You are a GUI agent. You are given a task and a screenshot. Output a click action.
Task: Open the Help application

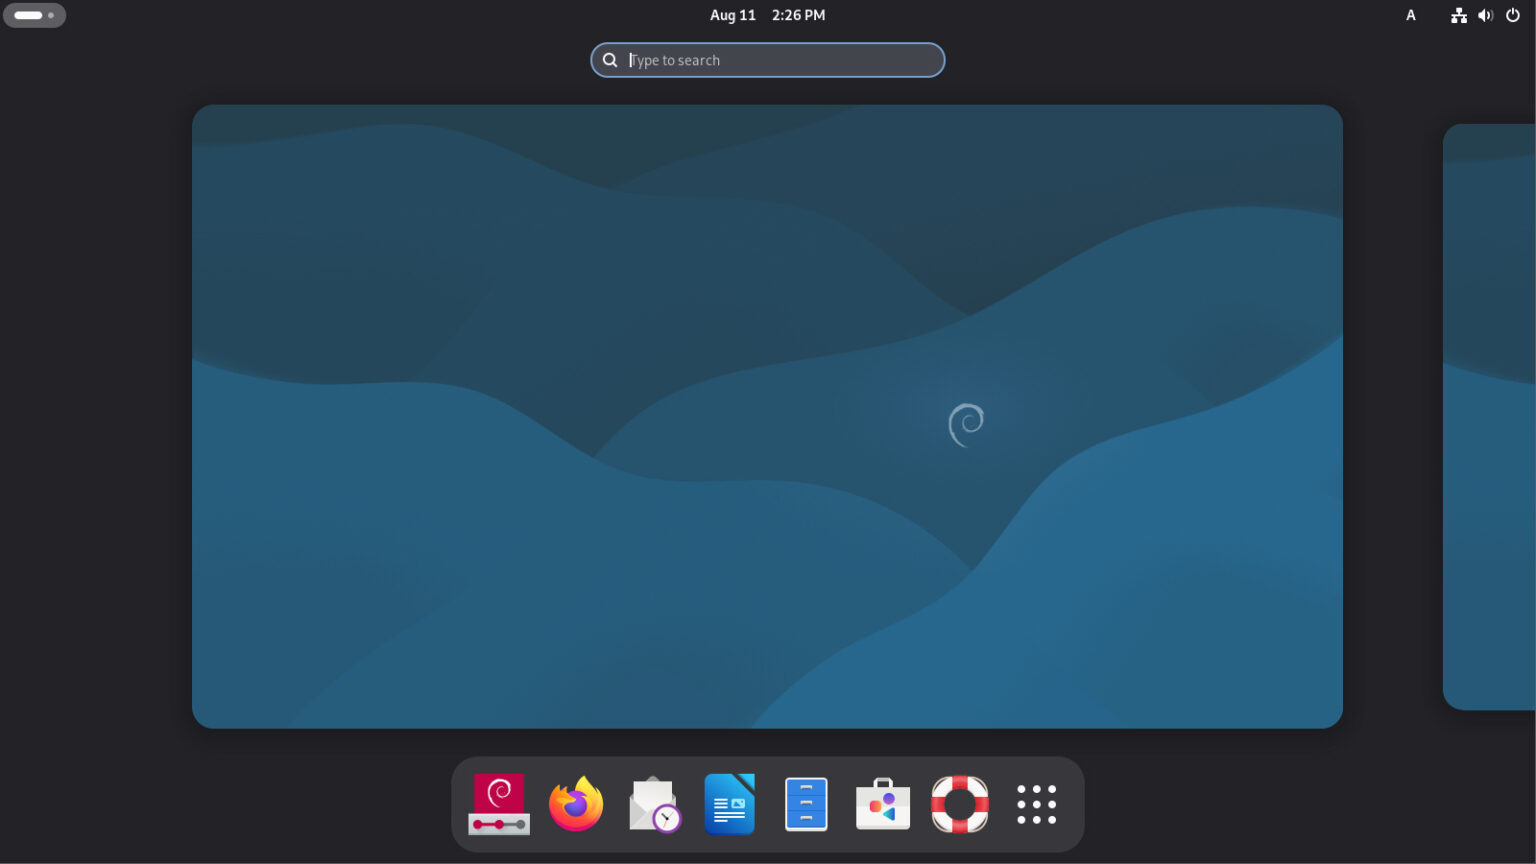(x=959, y=804)
